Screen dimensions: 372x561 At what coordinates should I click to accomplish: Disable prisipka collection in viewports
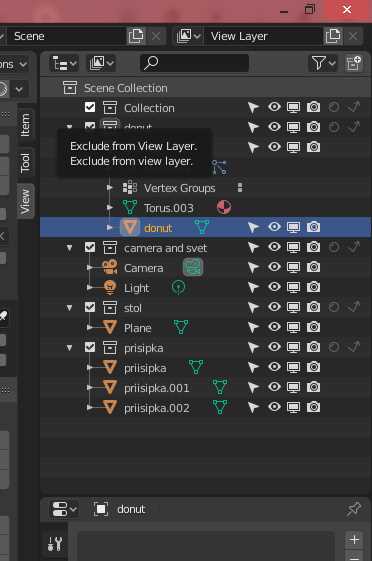(x=294, y=347)
